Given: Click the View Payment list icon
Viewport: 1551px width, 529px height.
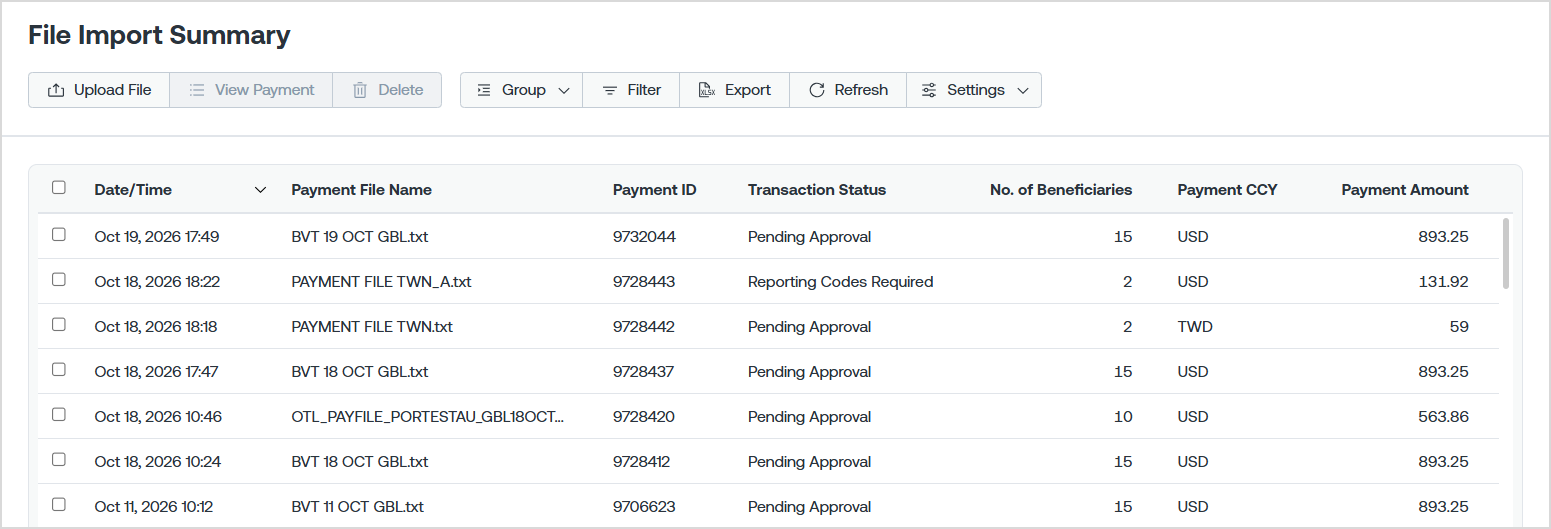Looking at the screenshot, I should [197, 90].
